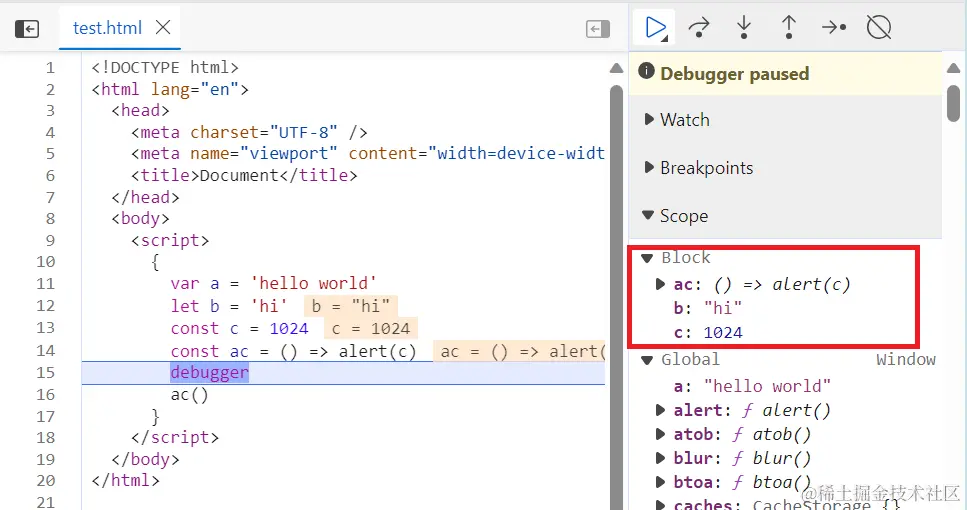Screen dimensions: 967x510
Task: Close the test.html tab
Action: pyautogui.click(x=163, y=27)
